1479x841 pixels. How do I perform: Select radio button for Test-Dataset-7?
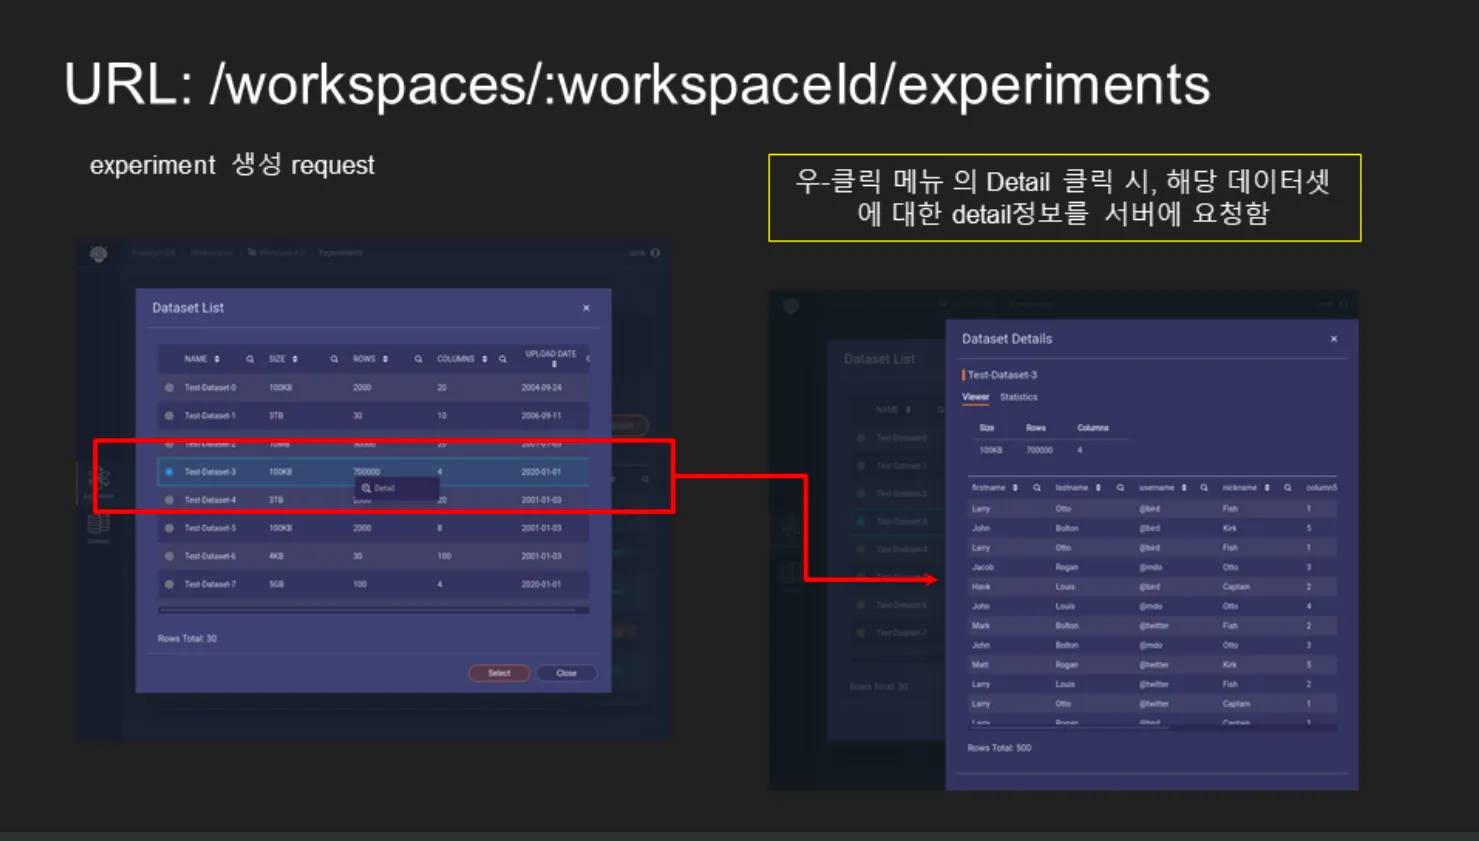pos(169,584)
